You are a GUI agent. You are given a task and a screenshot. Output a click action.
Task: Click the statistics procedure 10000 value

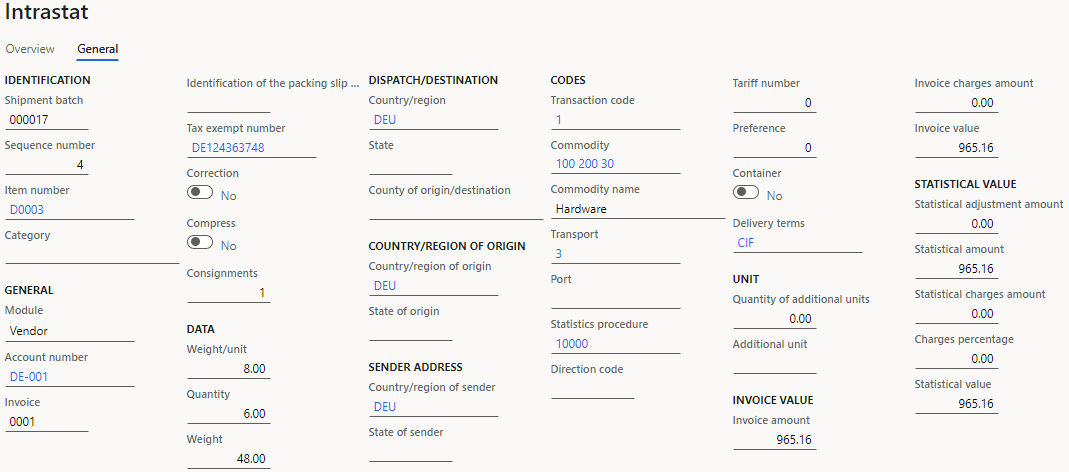572,344
